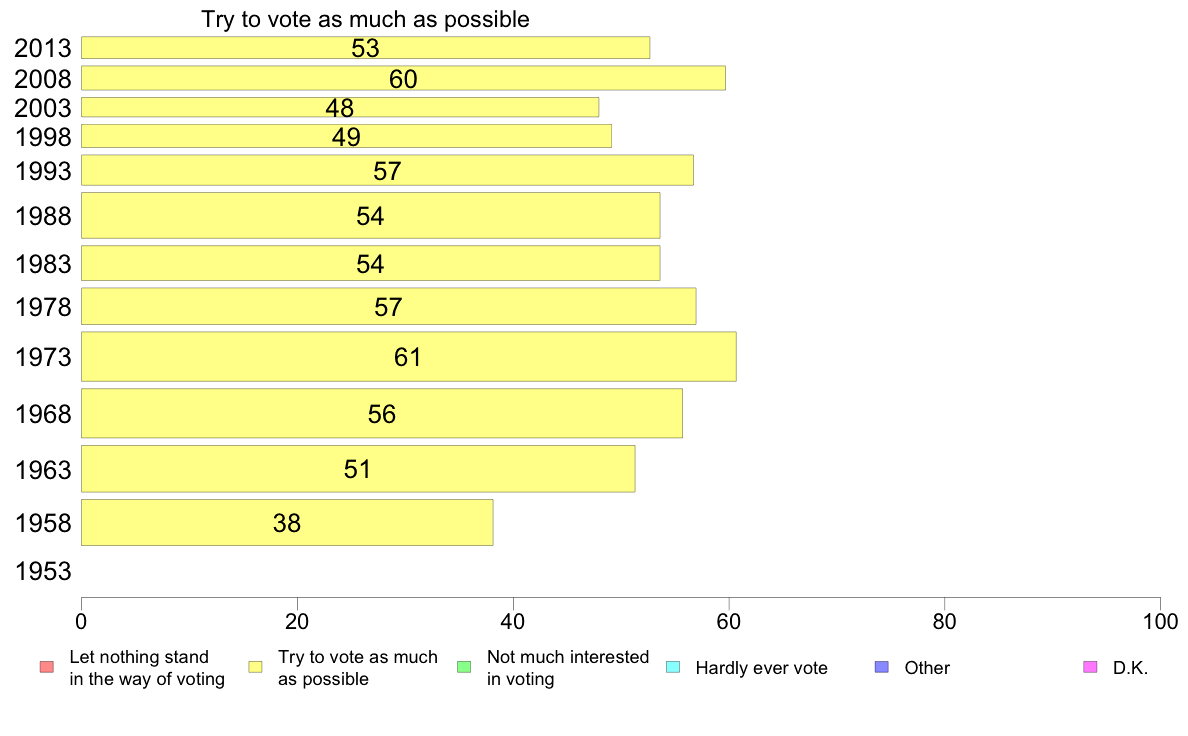
Task: Click the D.K. legend label
Action: [1130, 668]
